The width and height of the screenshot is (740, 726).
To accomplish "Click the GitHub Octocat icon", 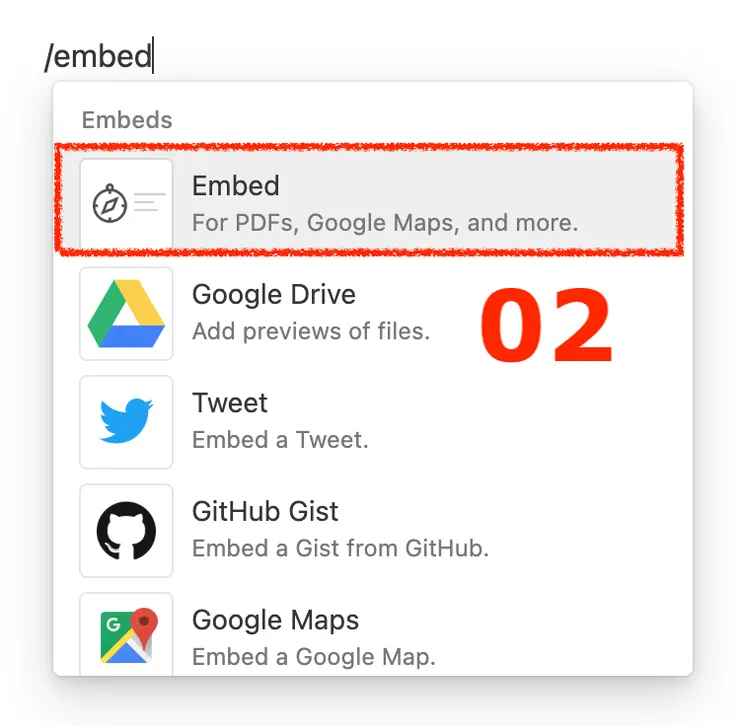I will pyautogui.click(x=126, y=531).
